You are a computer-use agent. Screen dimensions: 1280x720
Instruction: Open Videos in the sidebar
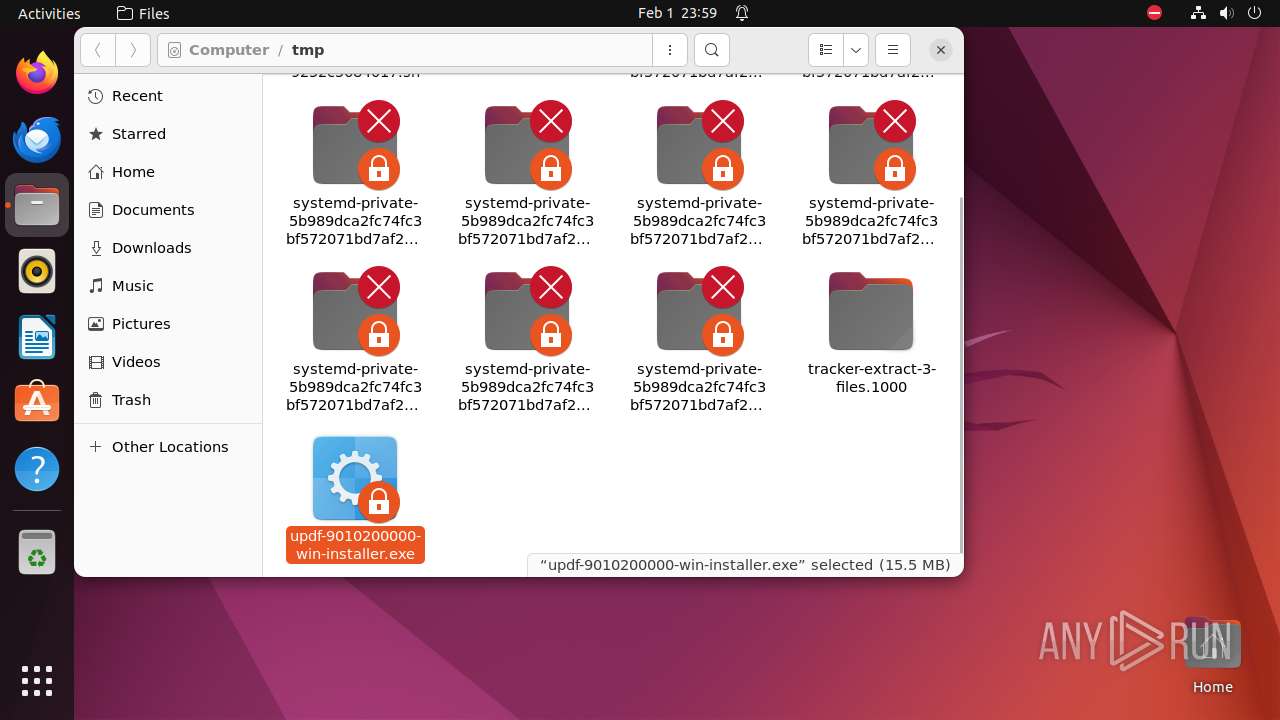(168, 362)
